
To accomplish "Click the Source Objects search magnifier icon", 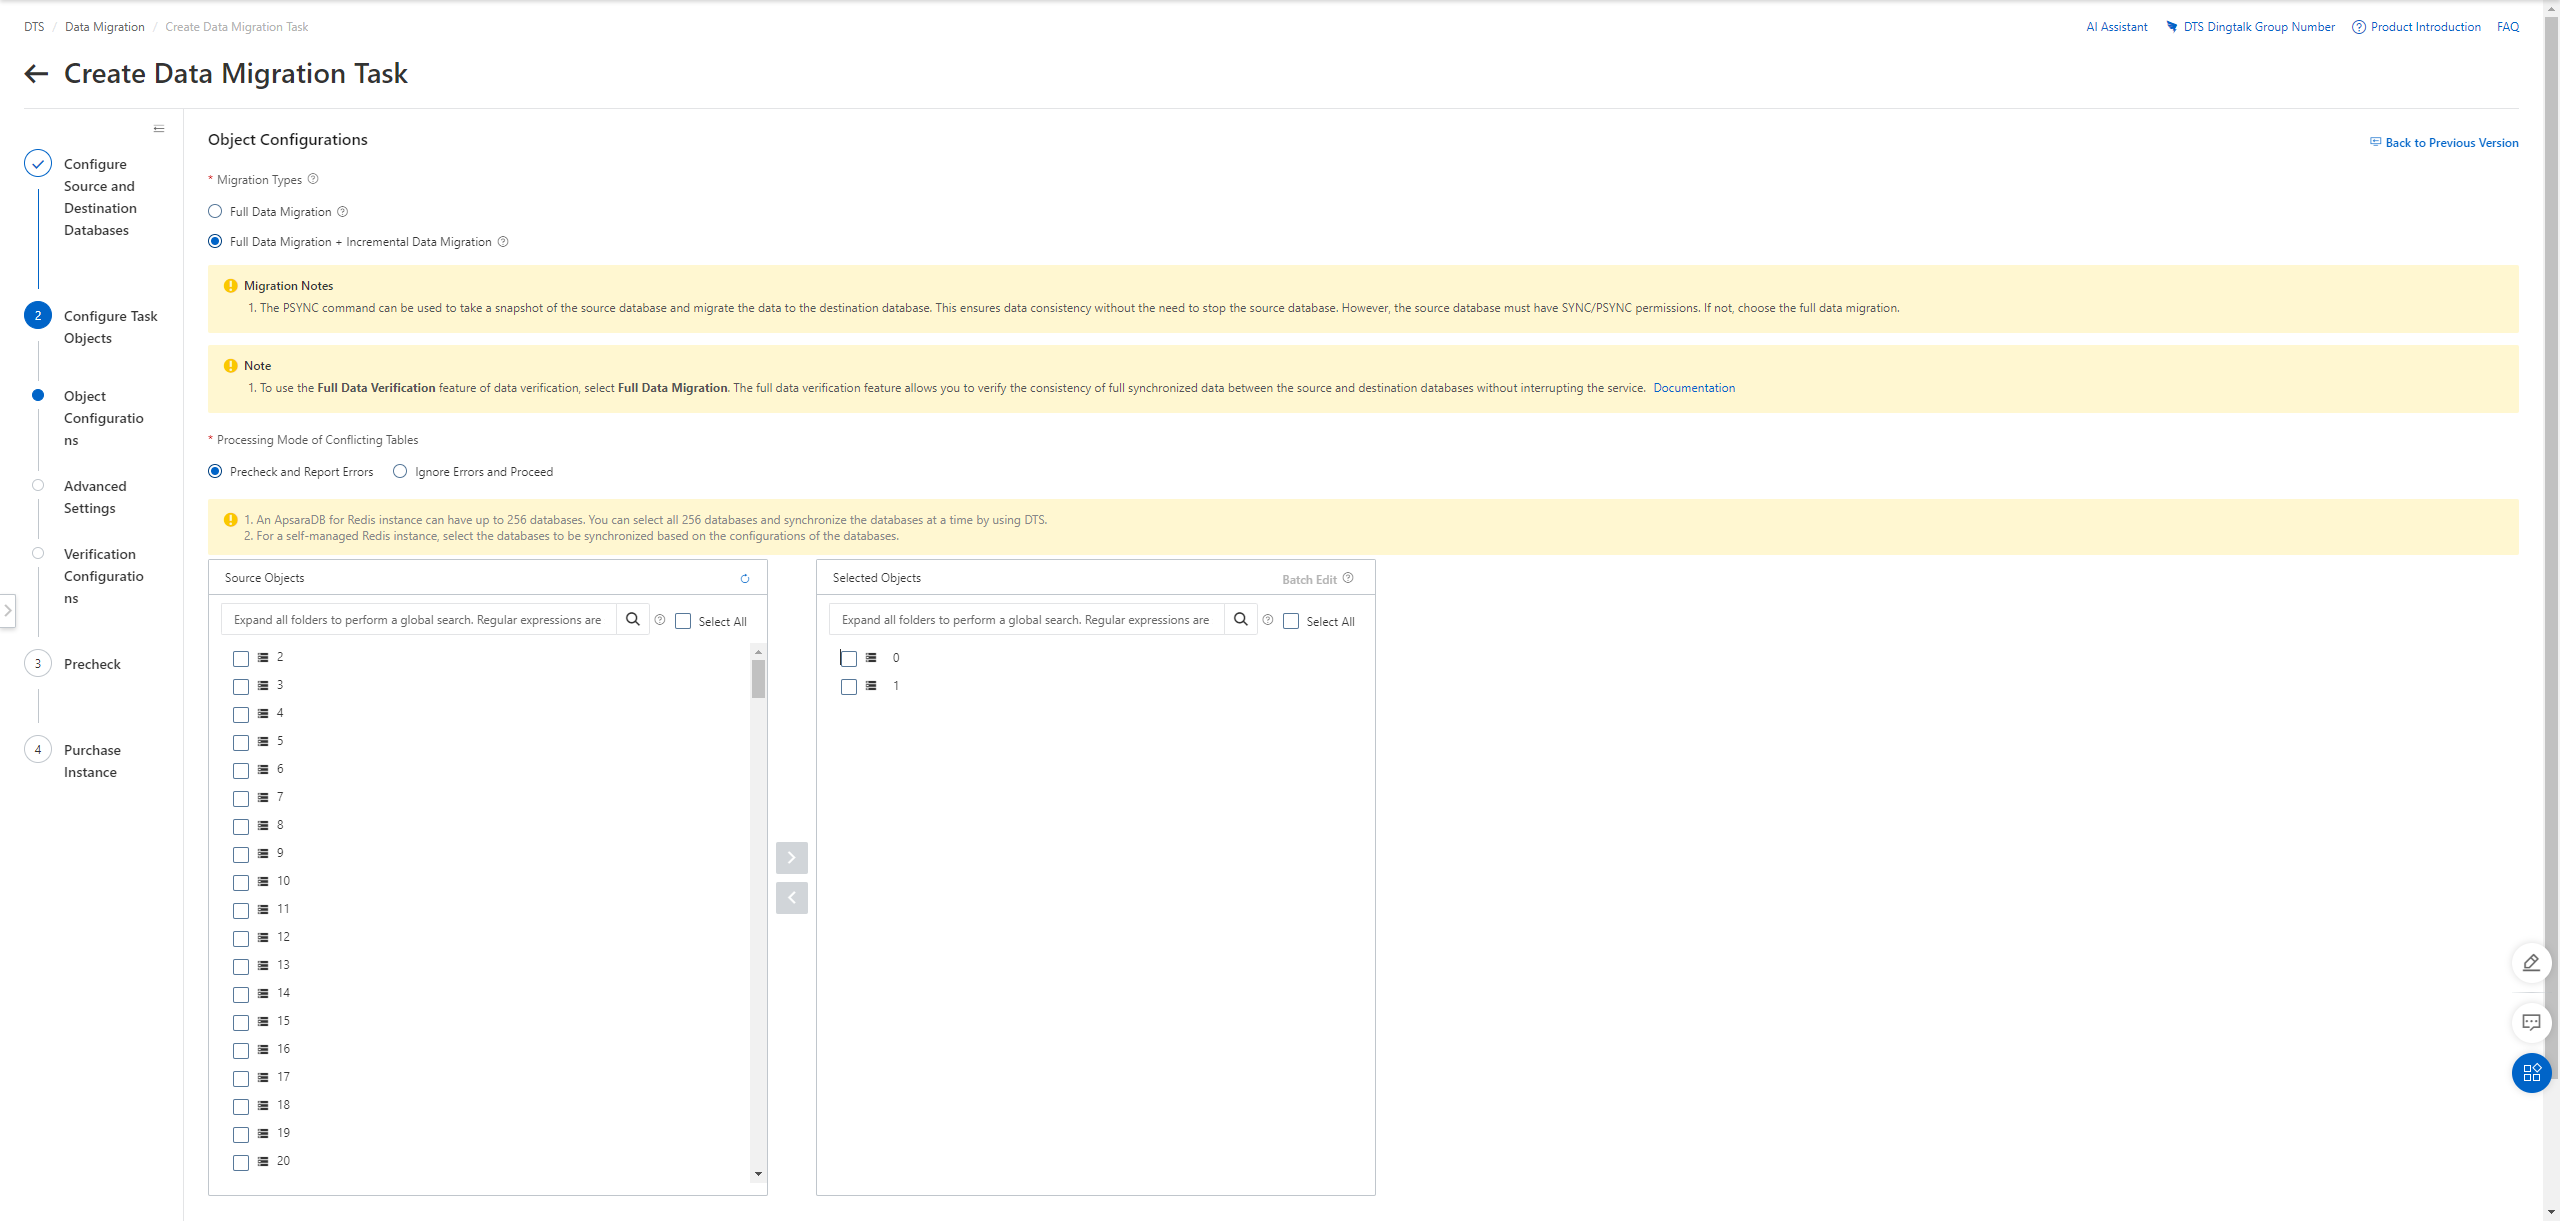I will (x=633, y=620).
